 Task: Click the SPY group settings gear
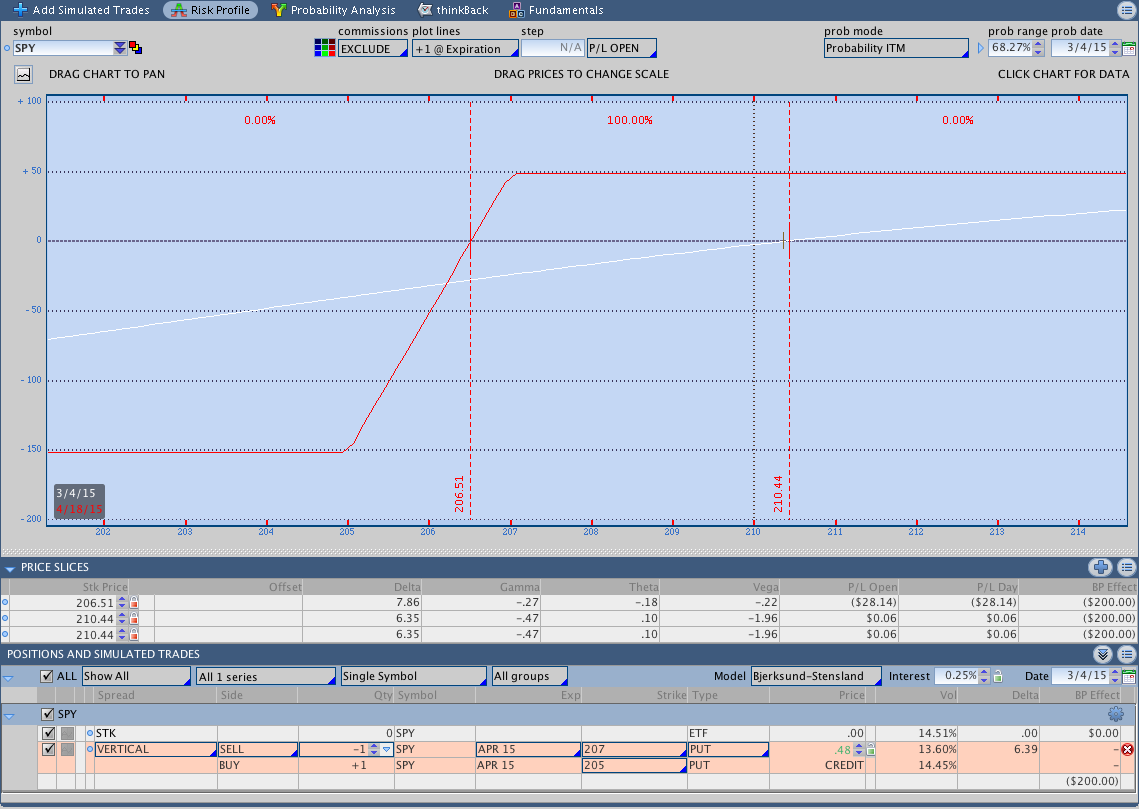pos(1115,714)
